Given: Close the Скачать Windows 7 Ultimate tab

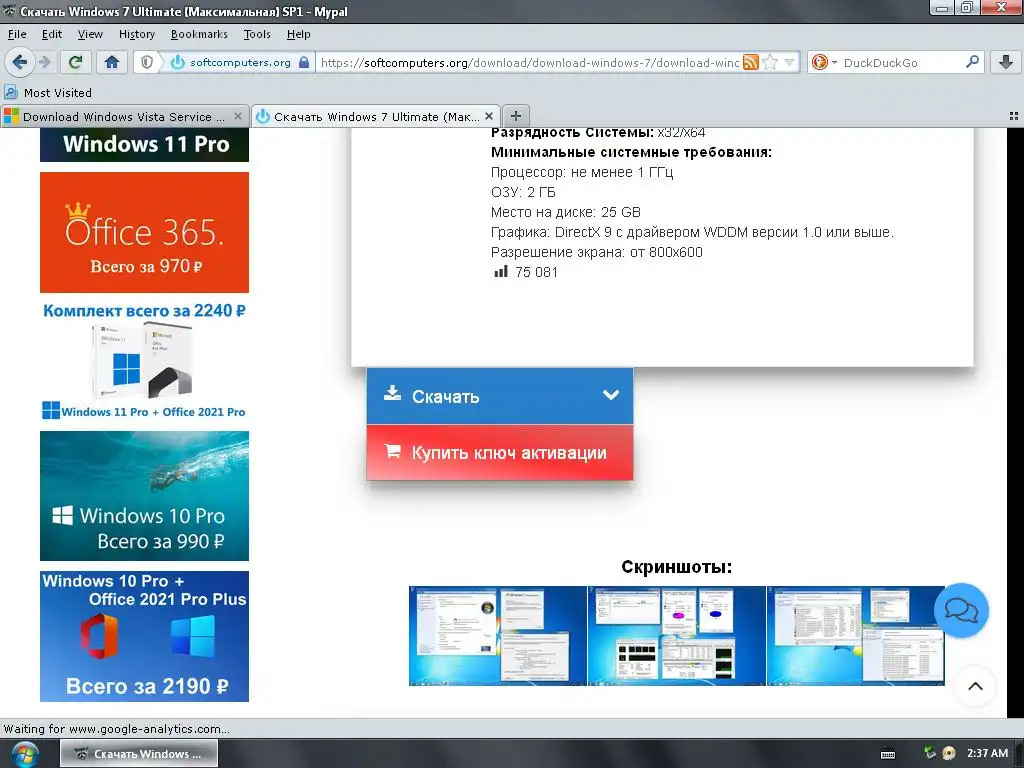Looking at the screenshot, I should click(488, 116).
